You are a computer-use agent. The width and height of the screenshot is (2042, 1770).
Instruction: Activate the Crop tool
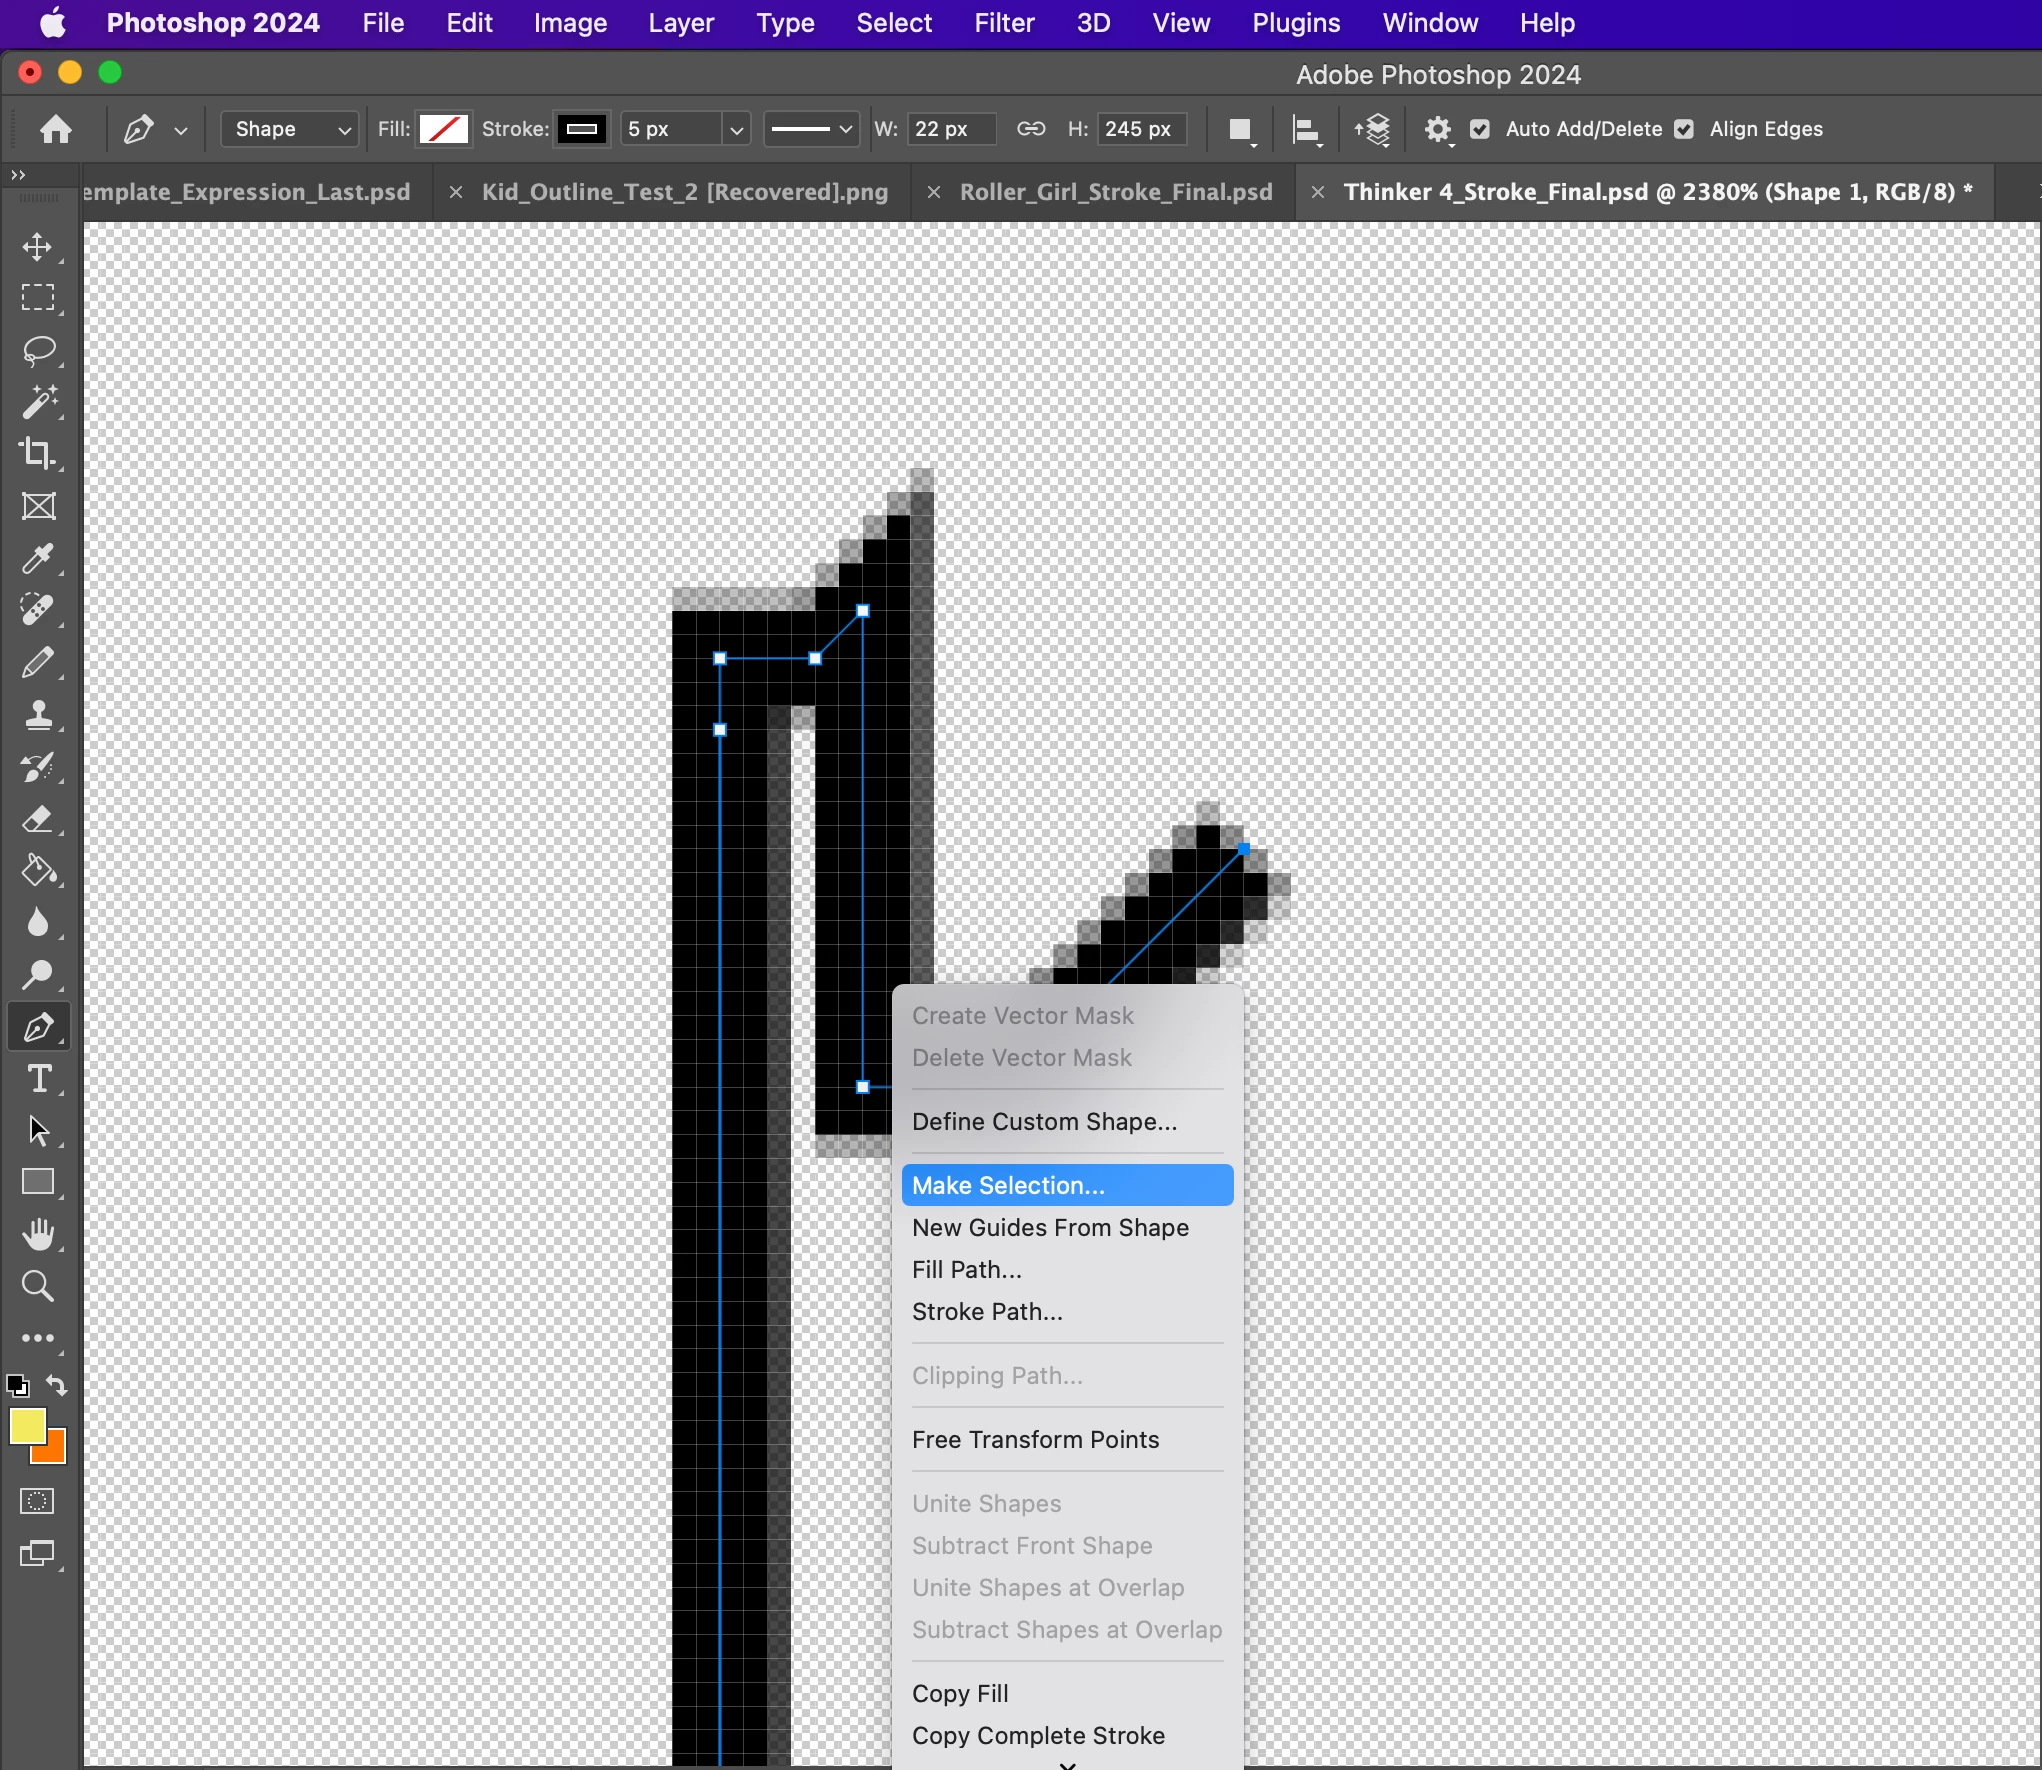point(38,454)
